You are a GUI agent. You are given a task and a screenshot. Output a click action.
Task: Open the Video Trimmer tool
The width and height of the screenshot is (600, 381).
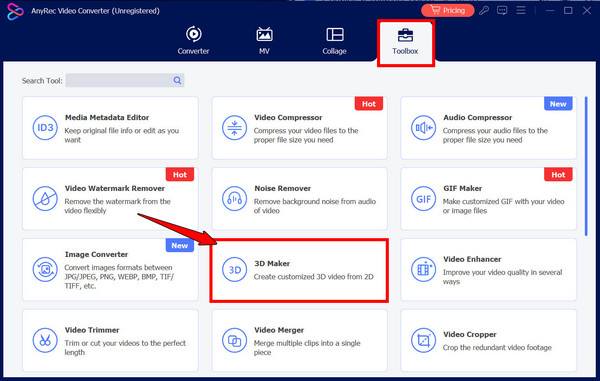(x=110, y=340)
